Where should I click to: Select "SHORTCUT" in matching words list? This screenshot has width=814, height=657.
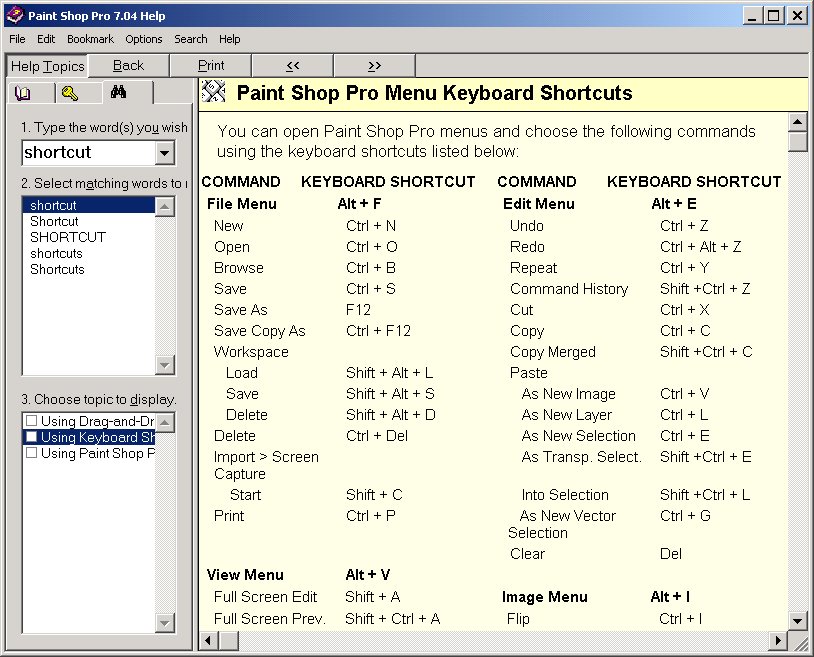click(67, 237)
